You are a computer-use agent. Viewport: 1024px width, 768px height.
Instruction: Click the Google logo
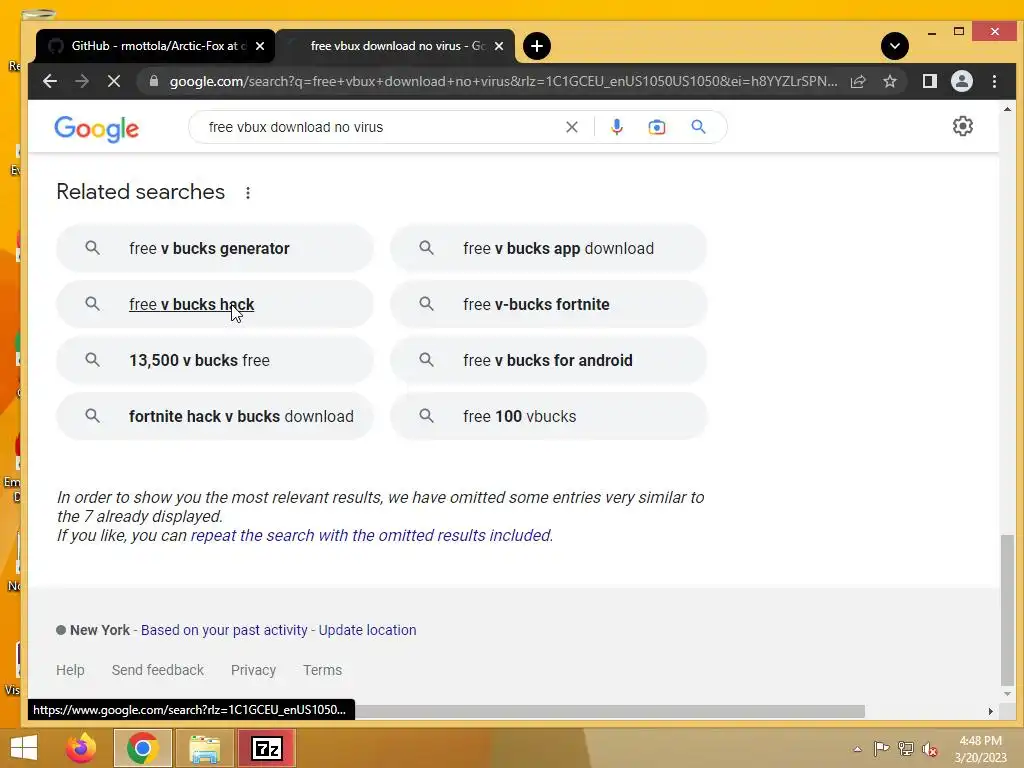(97, 129)
